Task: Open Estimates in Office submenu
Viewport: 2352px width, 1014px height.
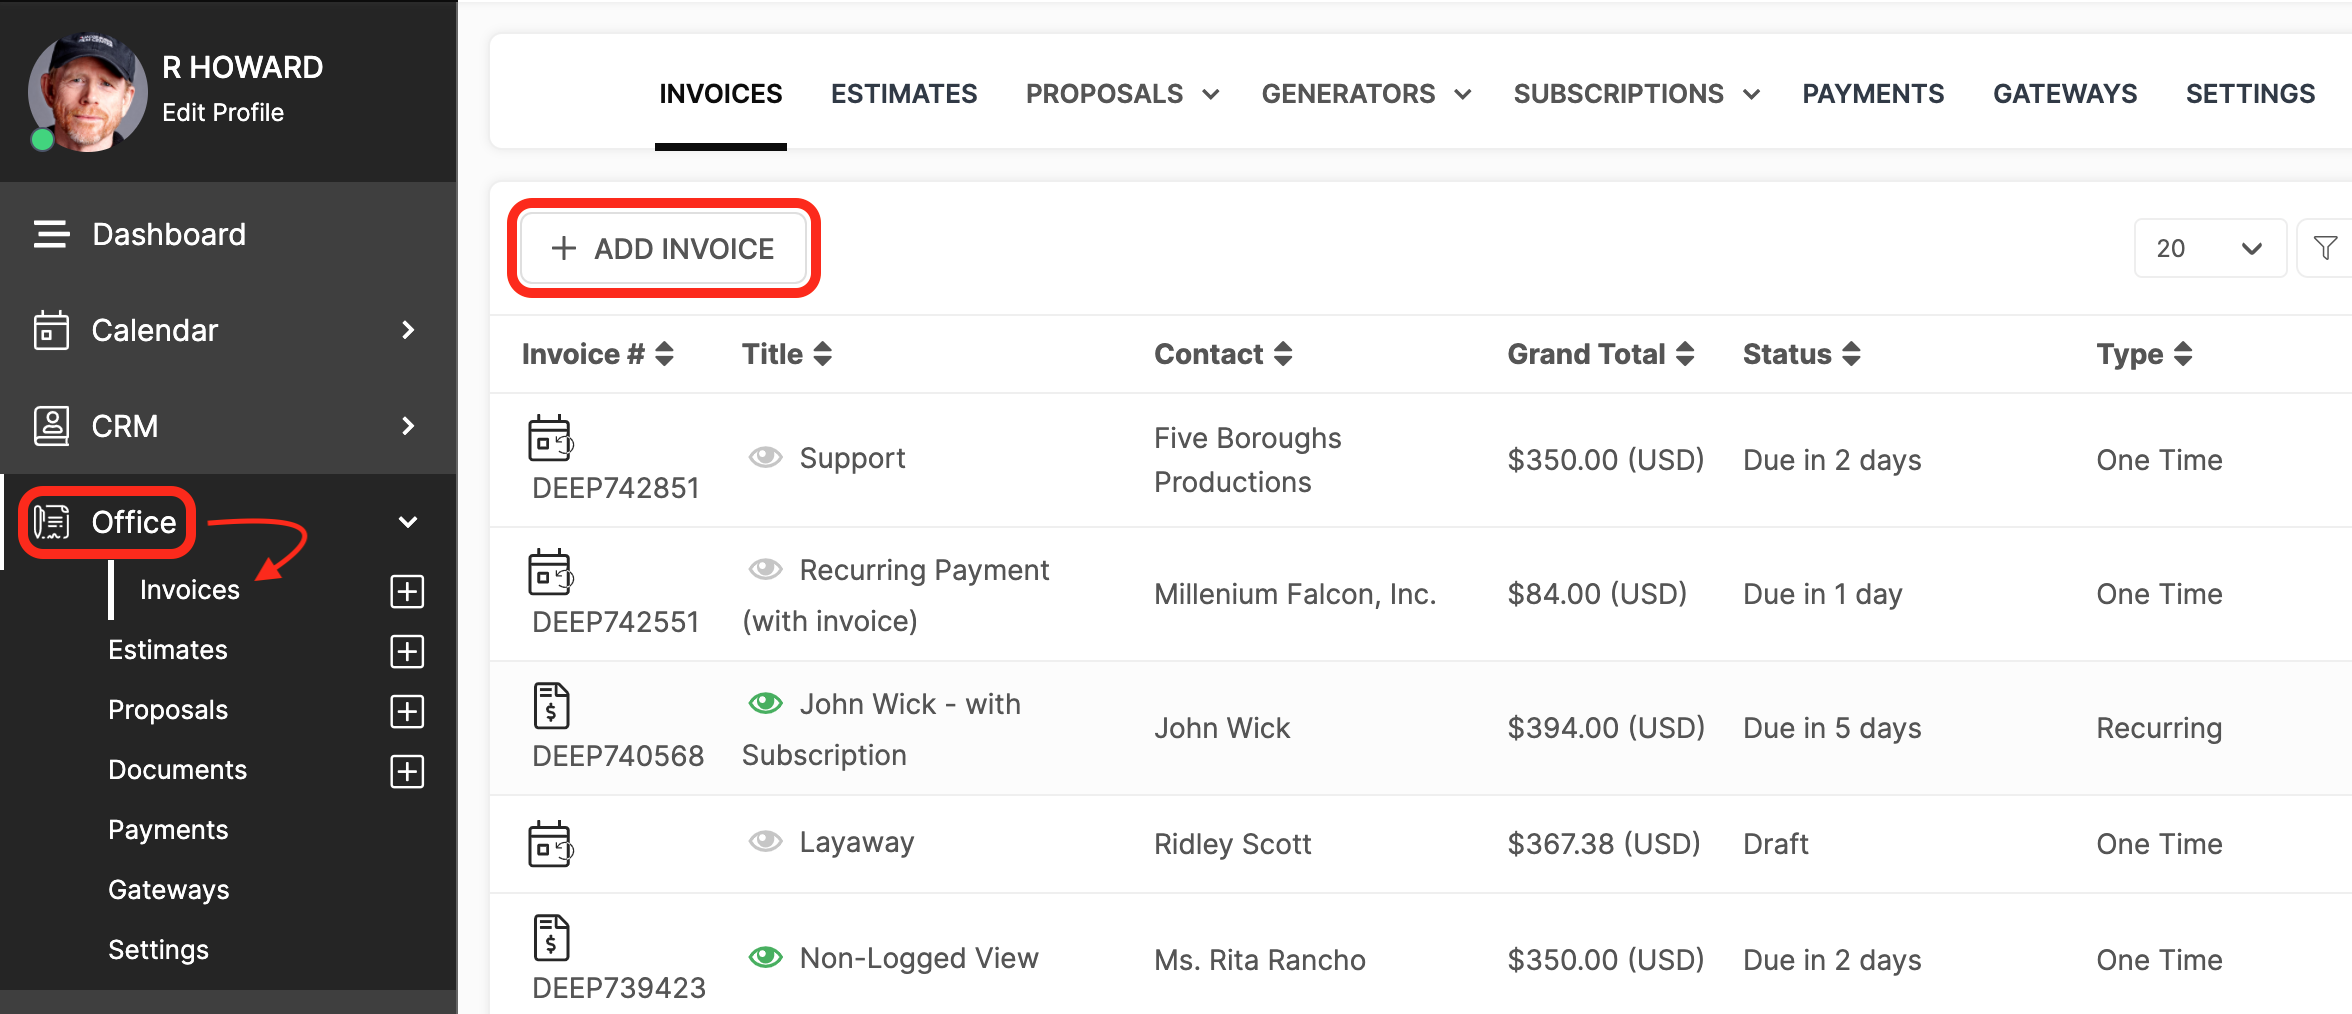Action: [168, 650]
